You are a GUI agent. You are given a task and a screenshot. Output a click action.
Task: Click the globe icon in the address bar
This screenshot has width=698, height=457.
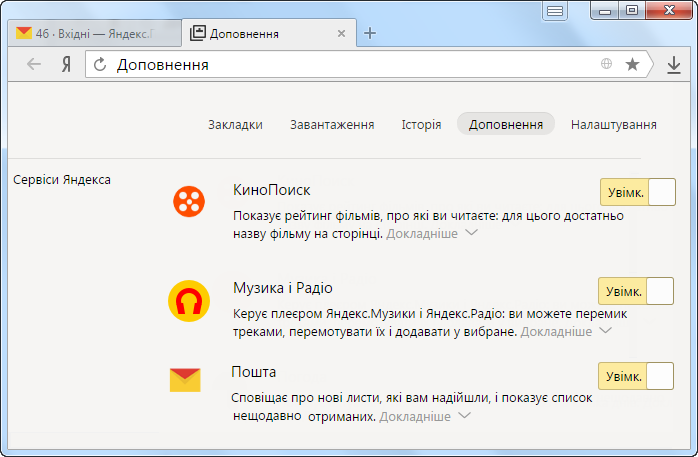606,64
